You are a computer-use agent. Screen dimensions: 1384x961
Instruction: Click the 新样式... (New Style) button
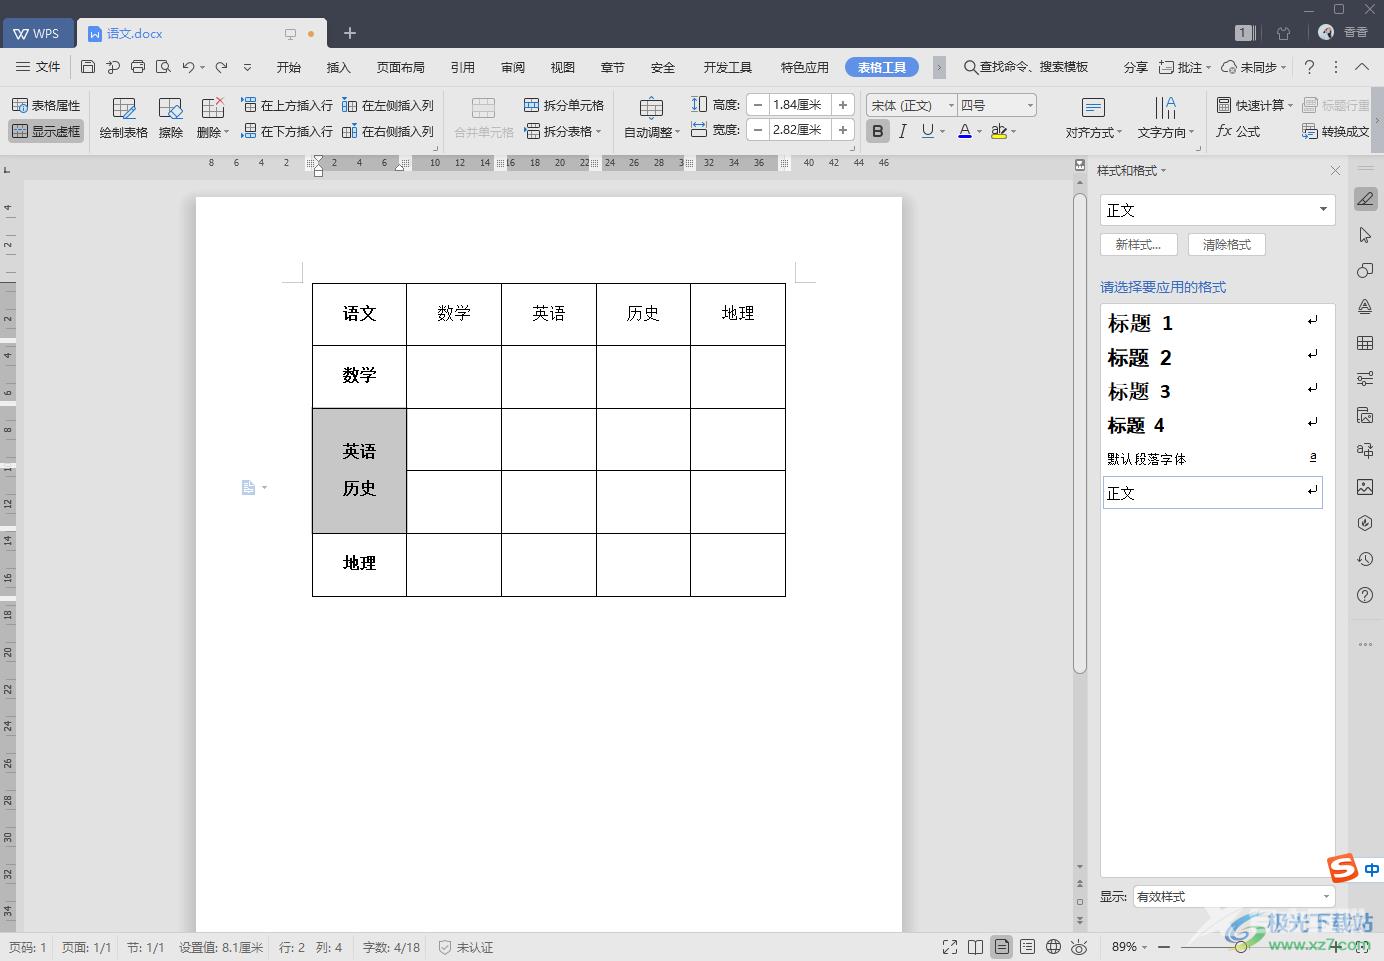click(1138, 245)
